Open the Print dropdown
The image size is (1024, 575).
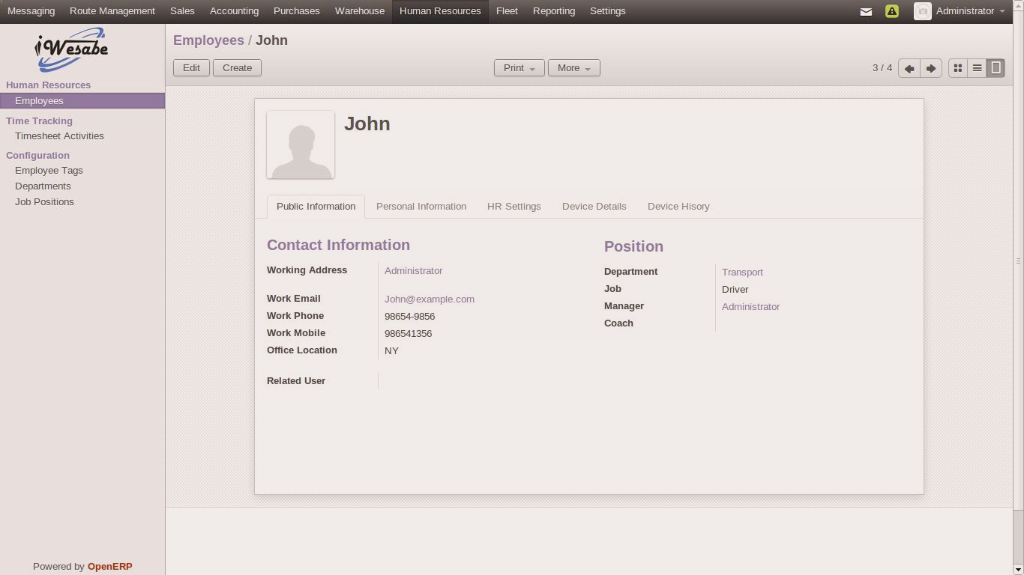tap(518, 68)
